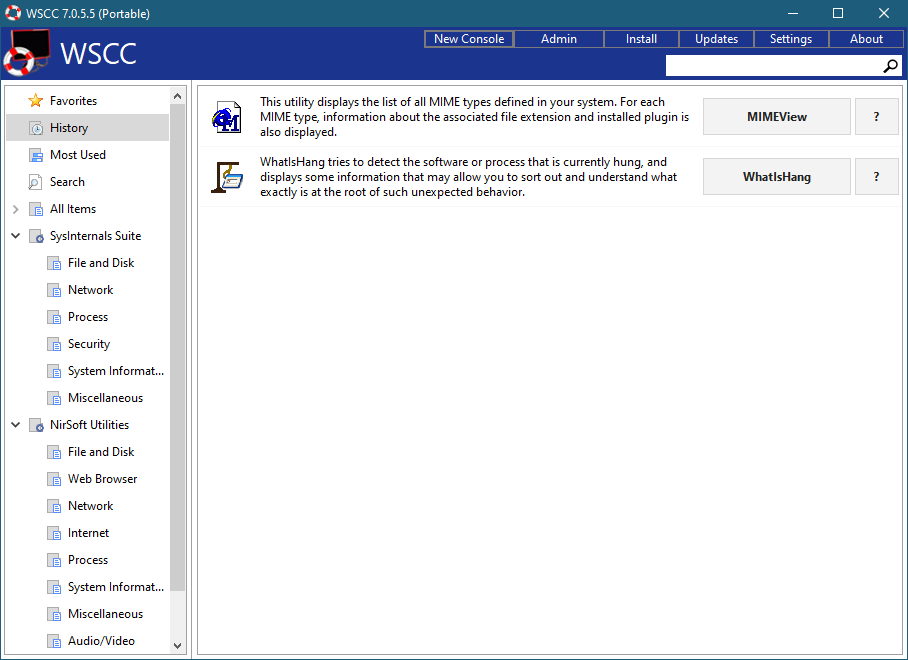
Task: Open File and Disk under SysInternals Suite
Action: pyautogui.click(x=101, y=263)
